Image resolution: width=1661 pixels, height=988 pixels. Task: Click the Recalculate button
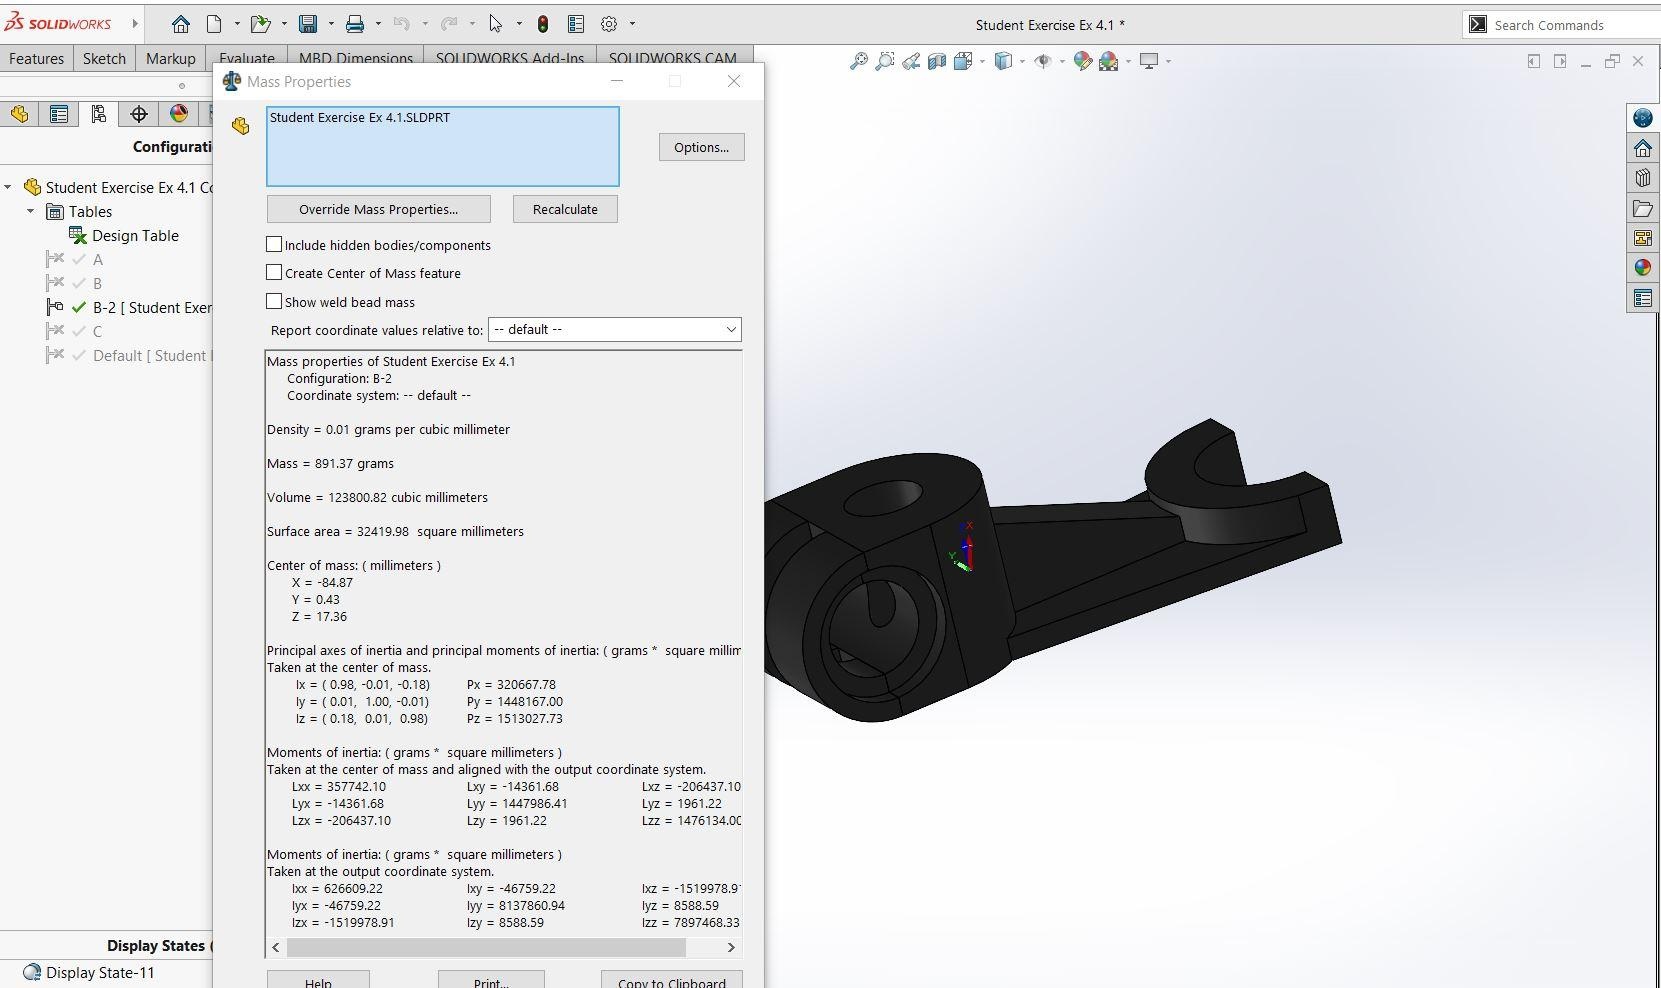565,209
